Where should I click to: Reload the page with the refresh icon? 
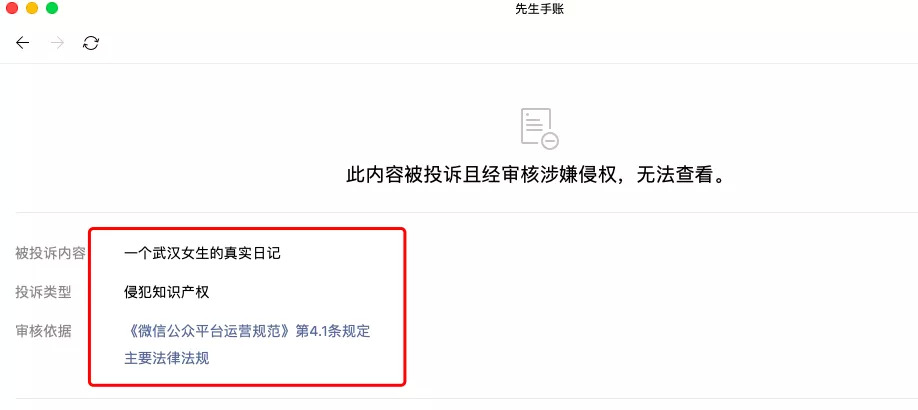(x=91, y=43)
